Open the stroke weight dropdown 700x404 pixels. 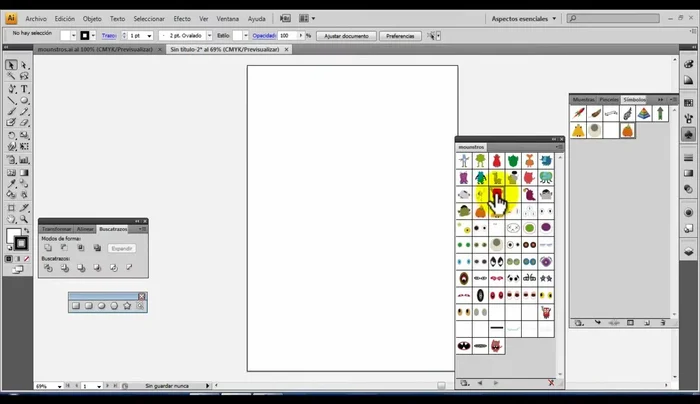click(149, 35)
